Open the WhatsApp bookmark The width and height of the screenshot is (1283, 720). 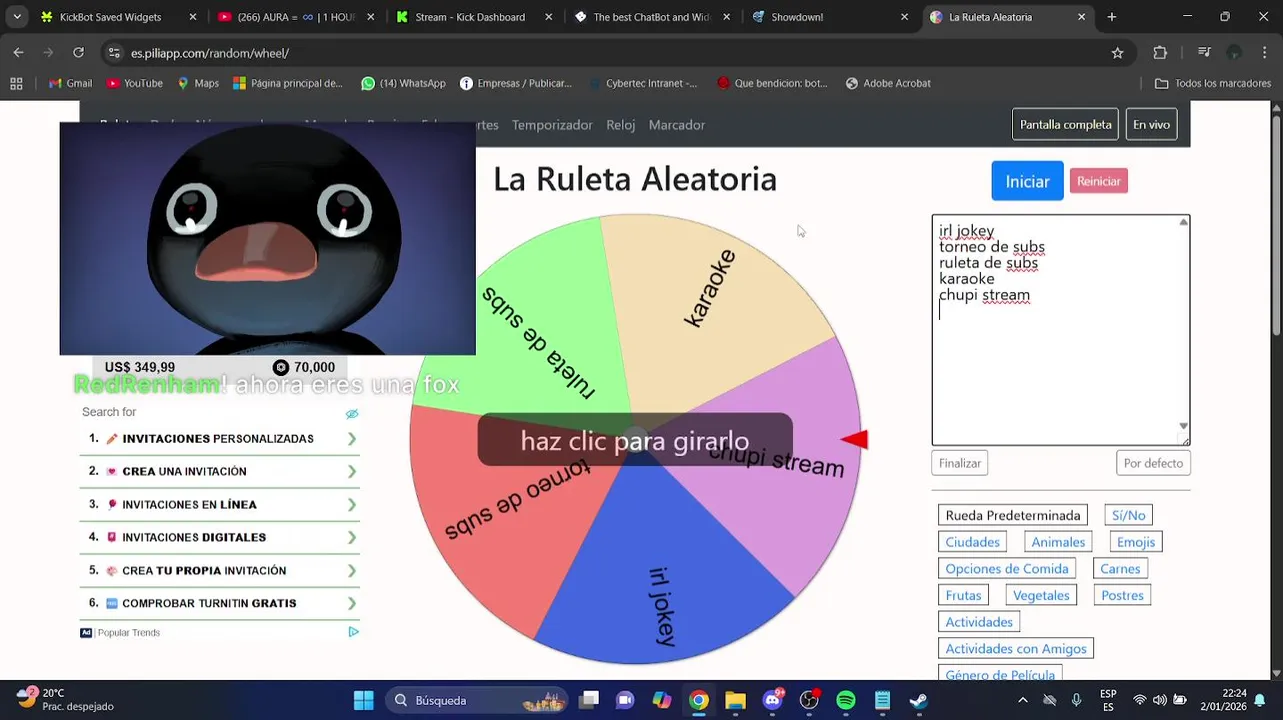click(403, 83)
